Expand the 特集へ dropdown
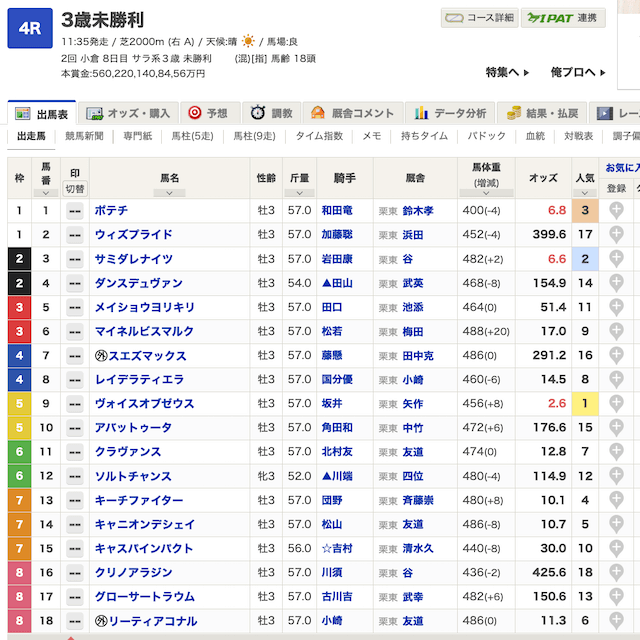640x640 pixels. point(507,72)
